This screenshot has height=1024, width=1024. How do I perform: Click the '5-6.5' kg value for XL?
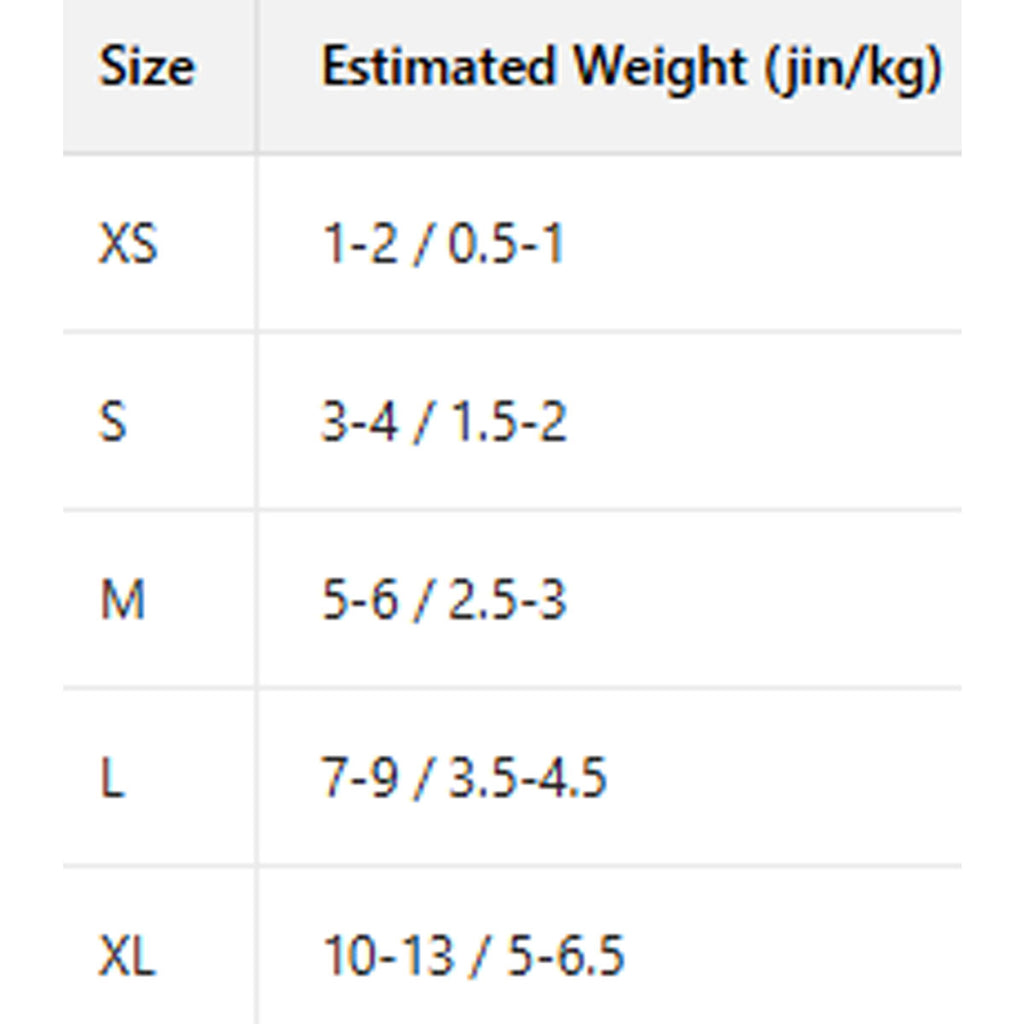click(566, 956)
